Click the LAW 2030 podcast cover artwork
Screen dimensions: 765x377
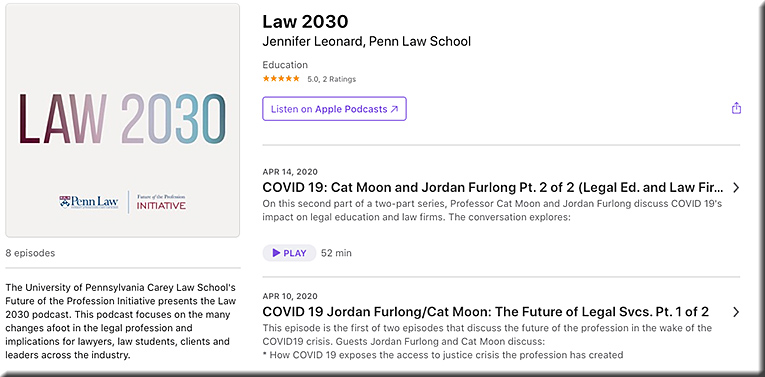[x=122, y=120]
